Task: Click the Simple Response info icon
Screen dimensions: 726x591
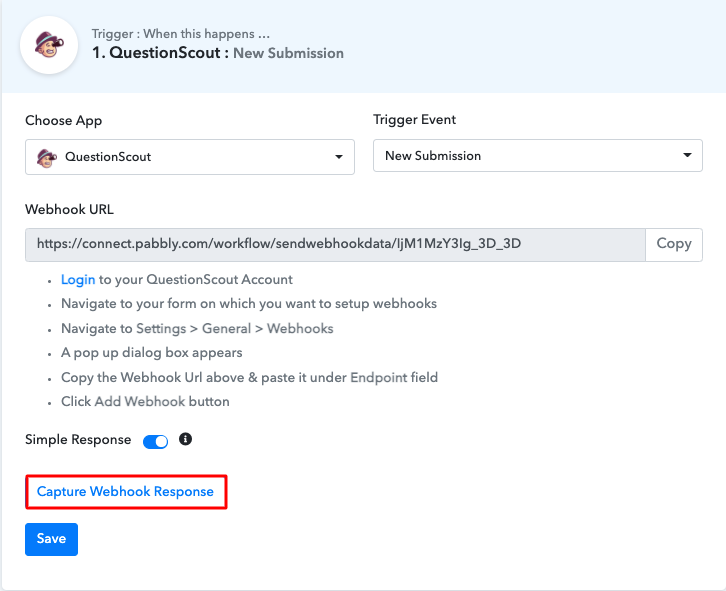Action: click(185, 439)
